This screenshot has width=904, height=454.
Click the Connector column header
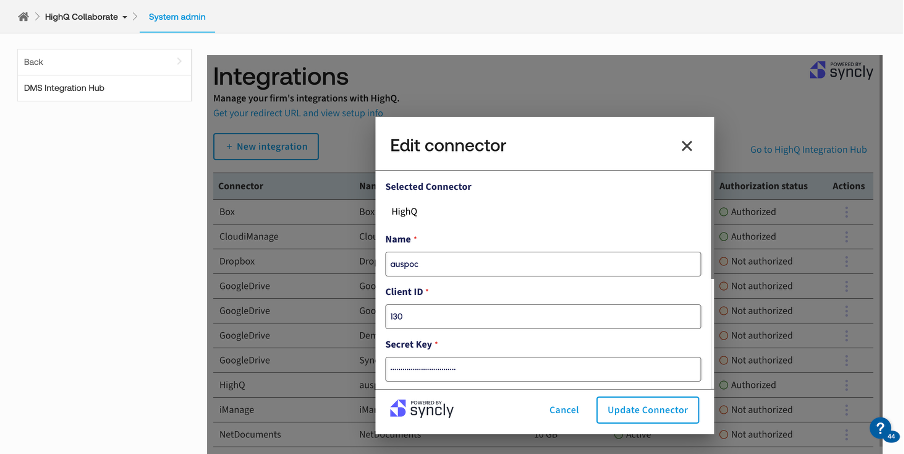point(240,186)
